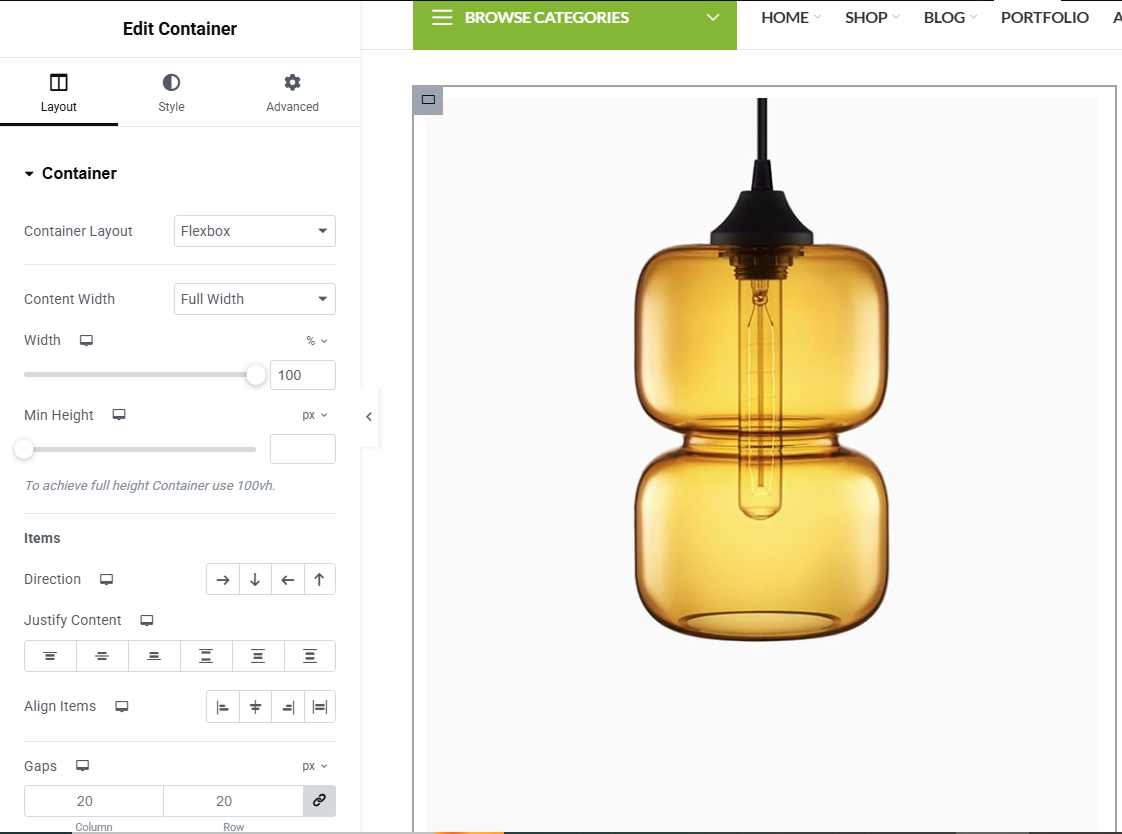Click the Browse Categories hamburger icon

click(x=442, y=17)
